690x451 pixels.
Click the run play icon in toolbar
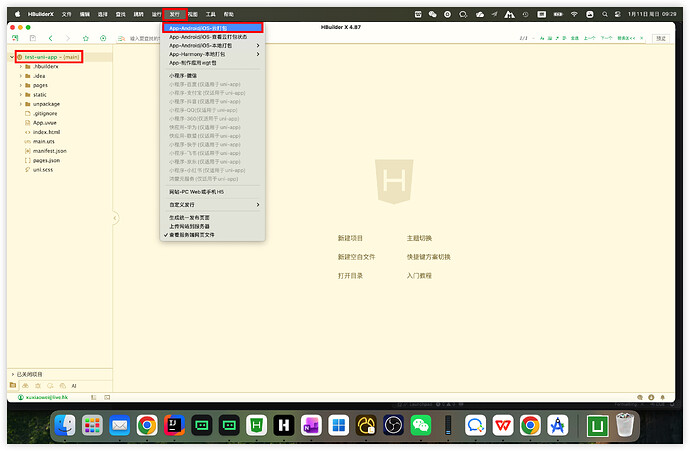point(103,38)
